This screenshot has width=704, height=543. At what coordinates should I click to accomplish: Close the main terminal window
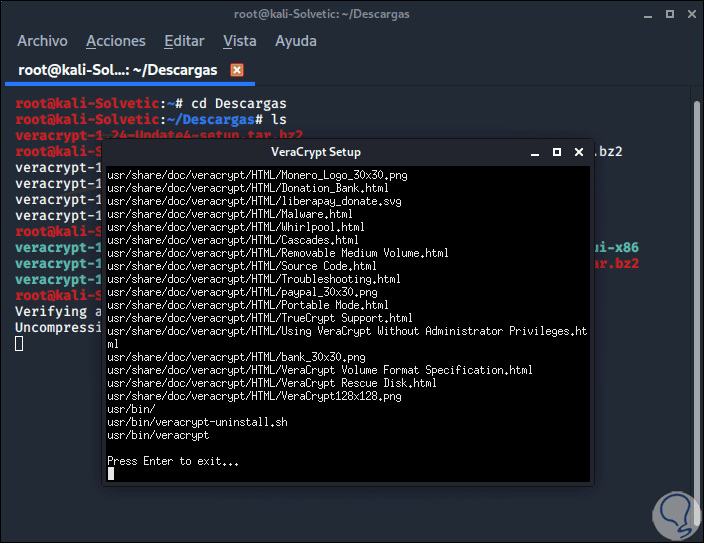692,14
